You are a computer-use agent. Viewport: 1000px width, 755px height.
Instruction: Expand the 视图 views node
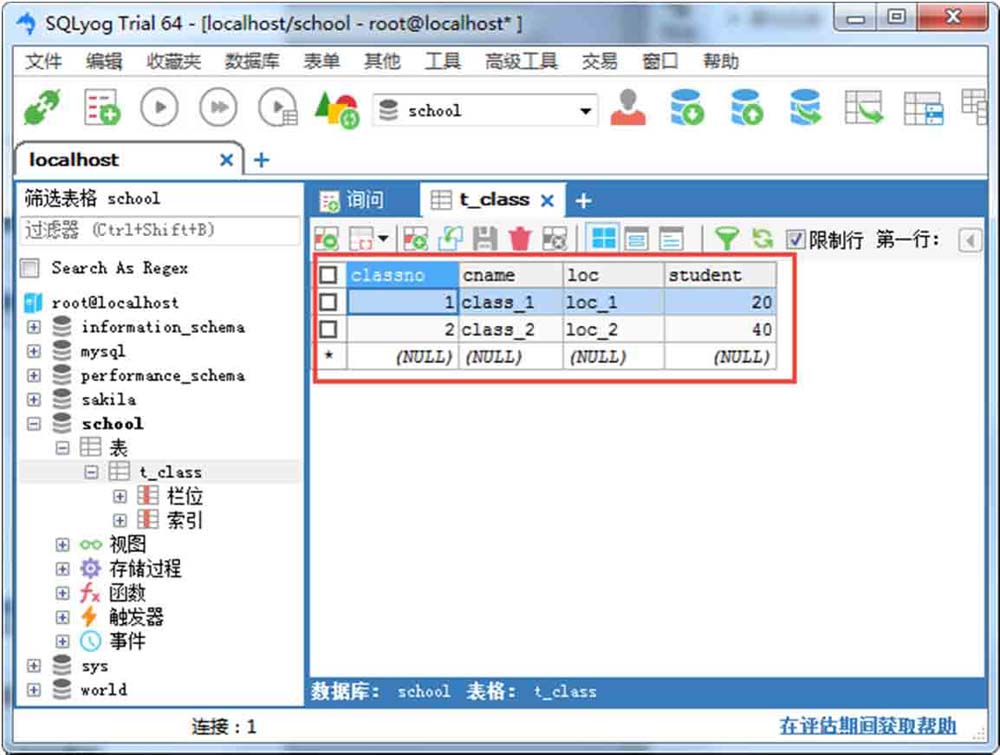[x=62, y=545]
